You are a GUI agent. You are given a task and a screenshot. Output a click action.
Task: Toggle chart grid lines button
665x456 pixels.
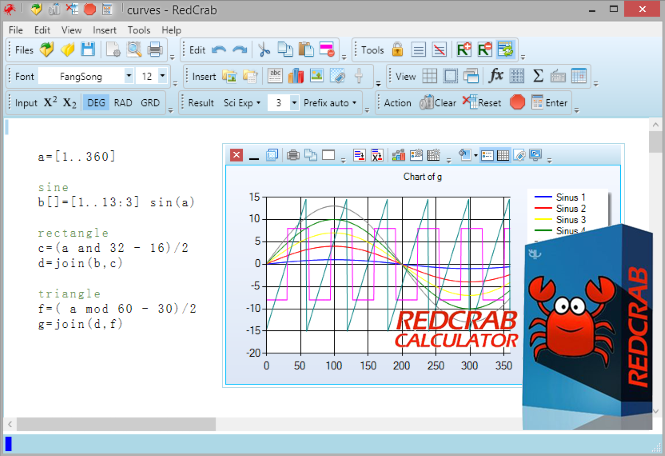tap(503, 155)
